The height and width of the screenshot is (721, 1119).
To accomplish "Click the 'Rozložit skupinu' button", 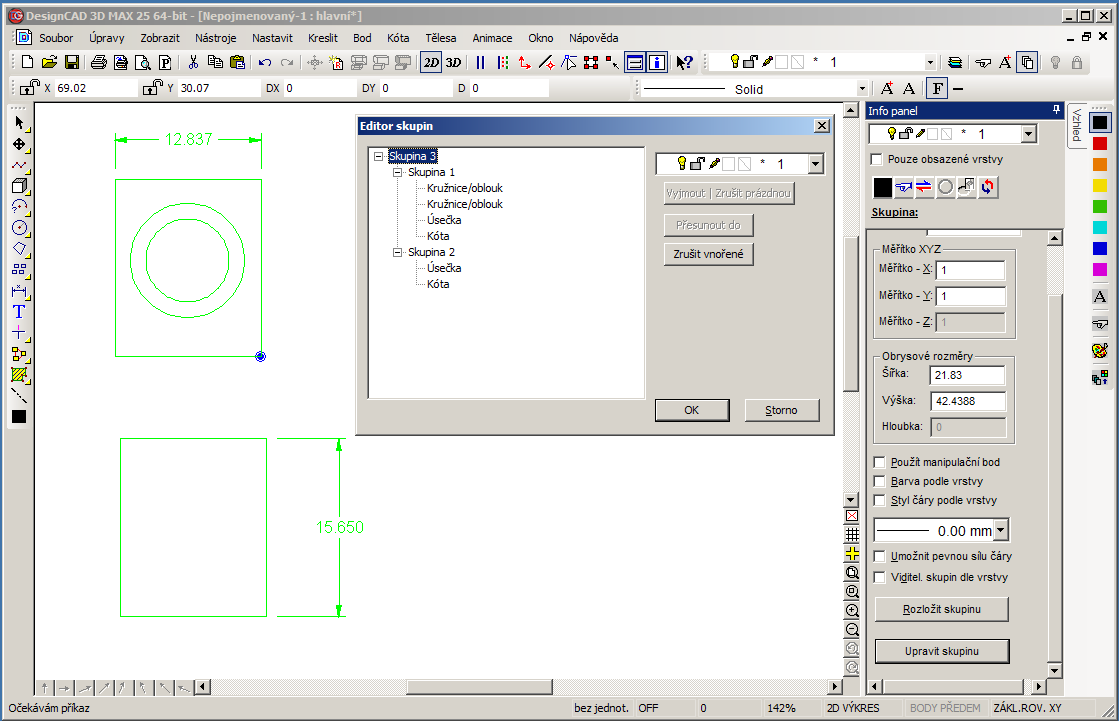I will (x=941, y=610).
